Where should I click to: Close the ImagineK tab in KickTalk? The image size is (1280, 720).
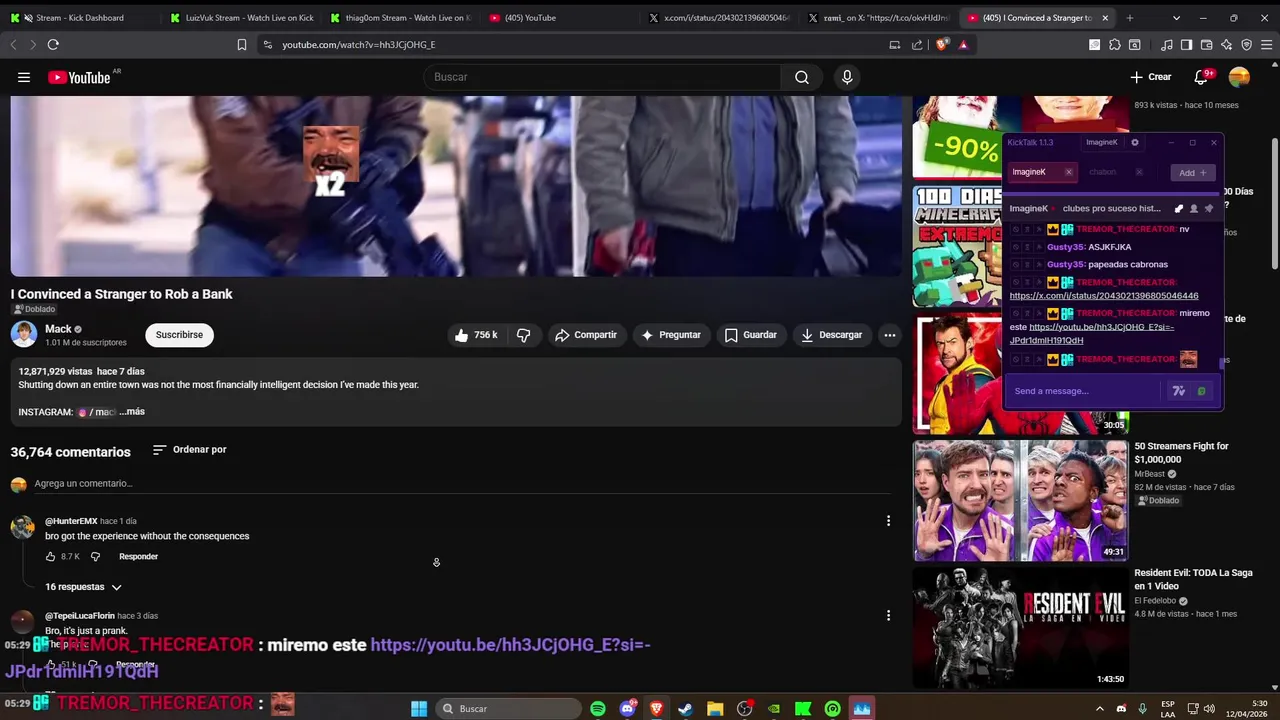(x=1068, y=172)
